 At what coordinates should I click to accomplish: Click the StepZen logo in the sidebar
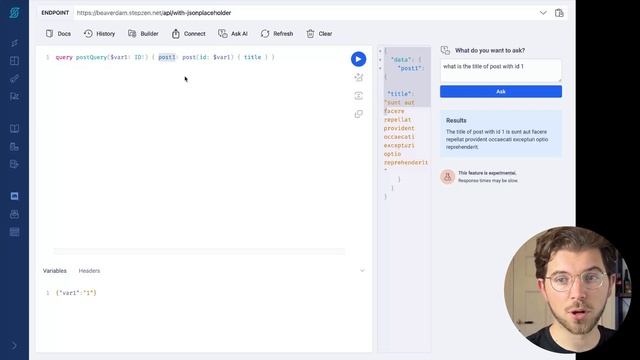click(x=14, y=13)
